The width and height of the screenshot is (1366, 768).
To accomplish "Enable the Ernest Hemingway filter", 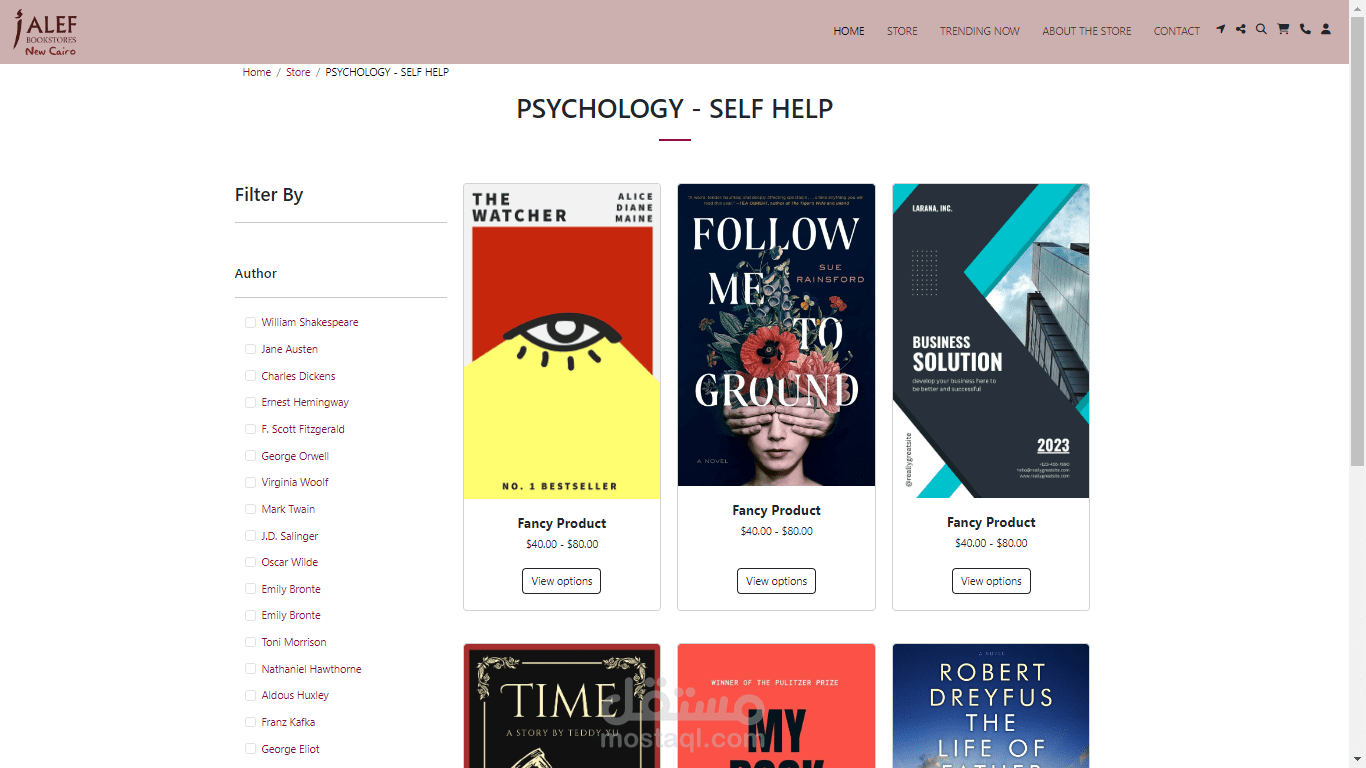I will (250, 402).
